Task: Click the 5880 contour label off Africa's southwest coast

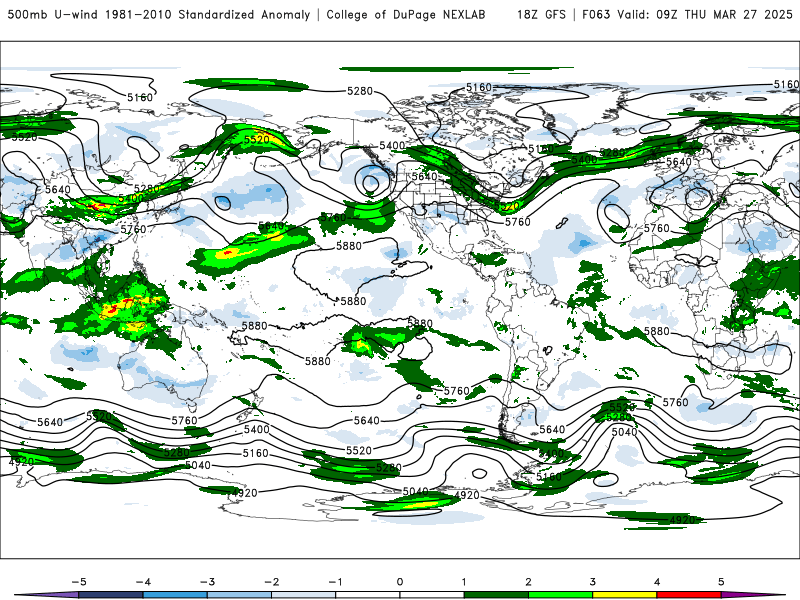Action: (657, 331)
